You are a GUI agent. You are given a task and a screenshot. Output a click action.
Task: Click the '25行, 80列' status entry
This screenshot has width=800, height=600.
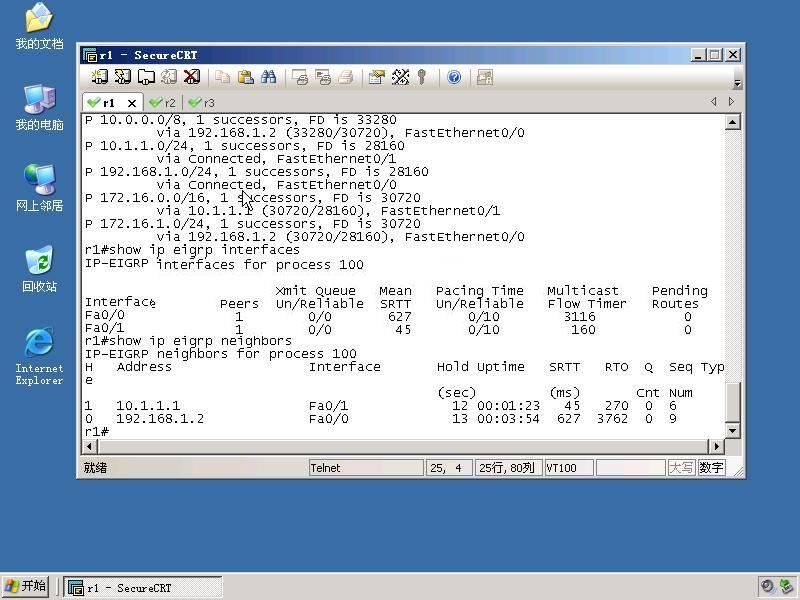507,468
